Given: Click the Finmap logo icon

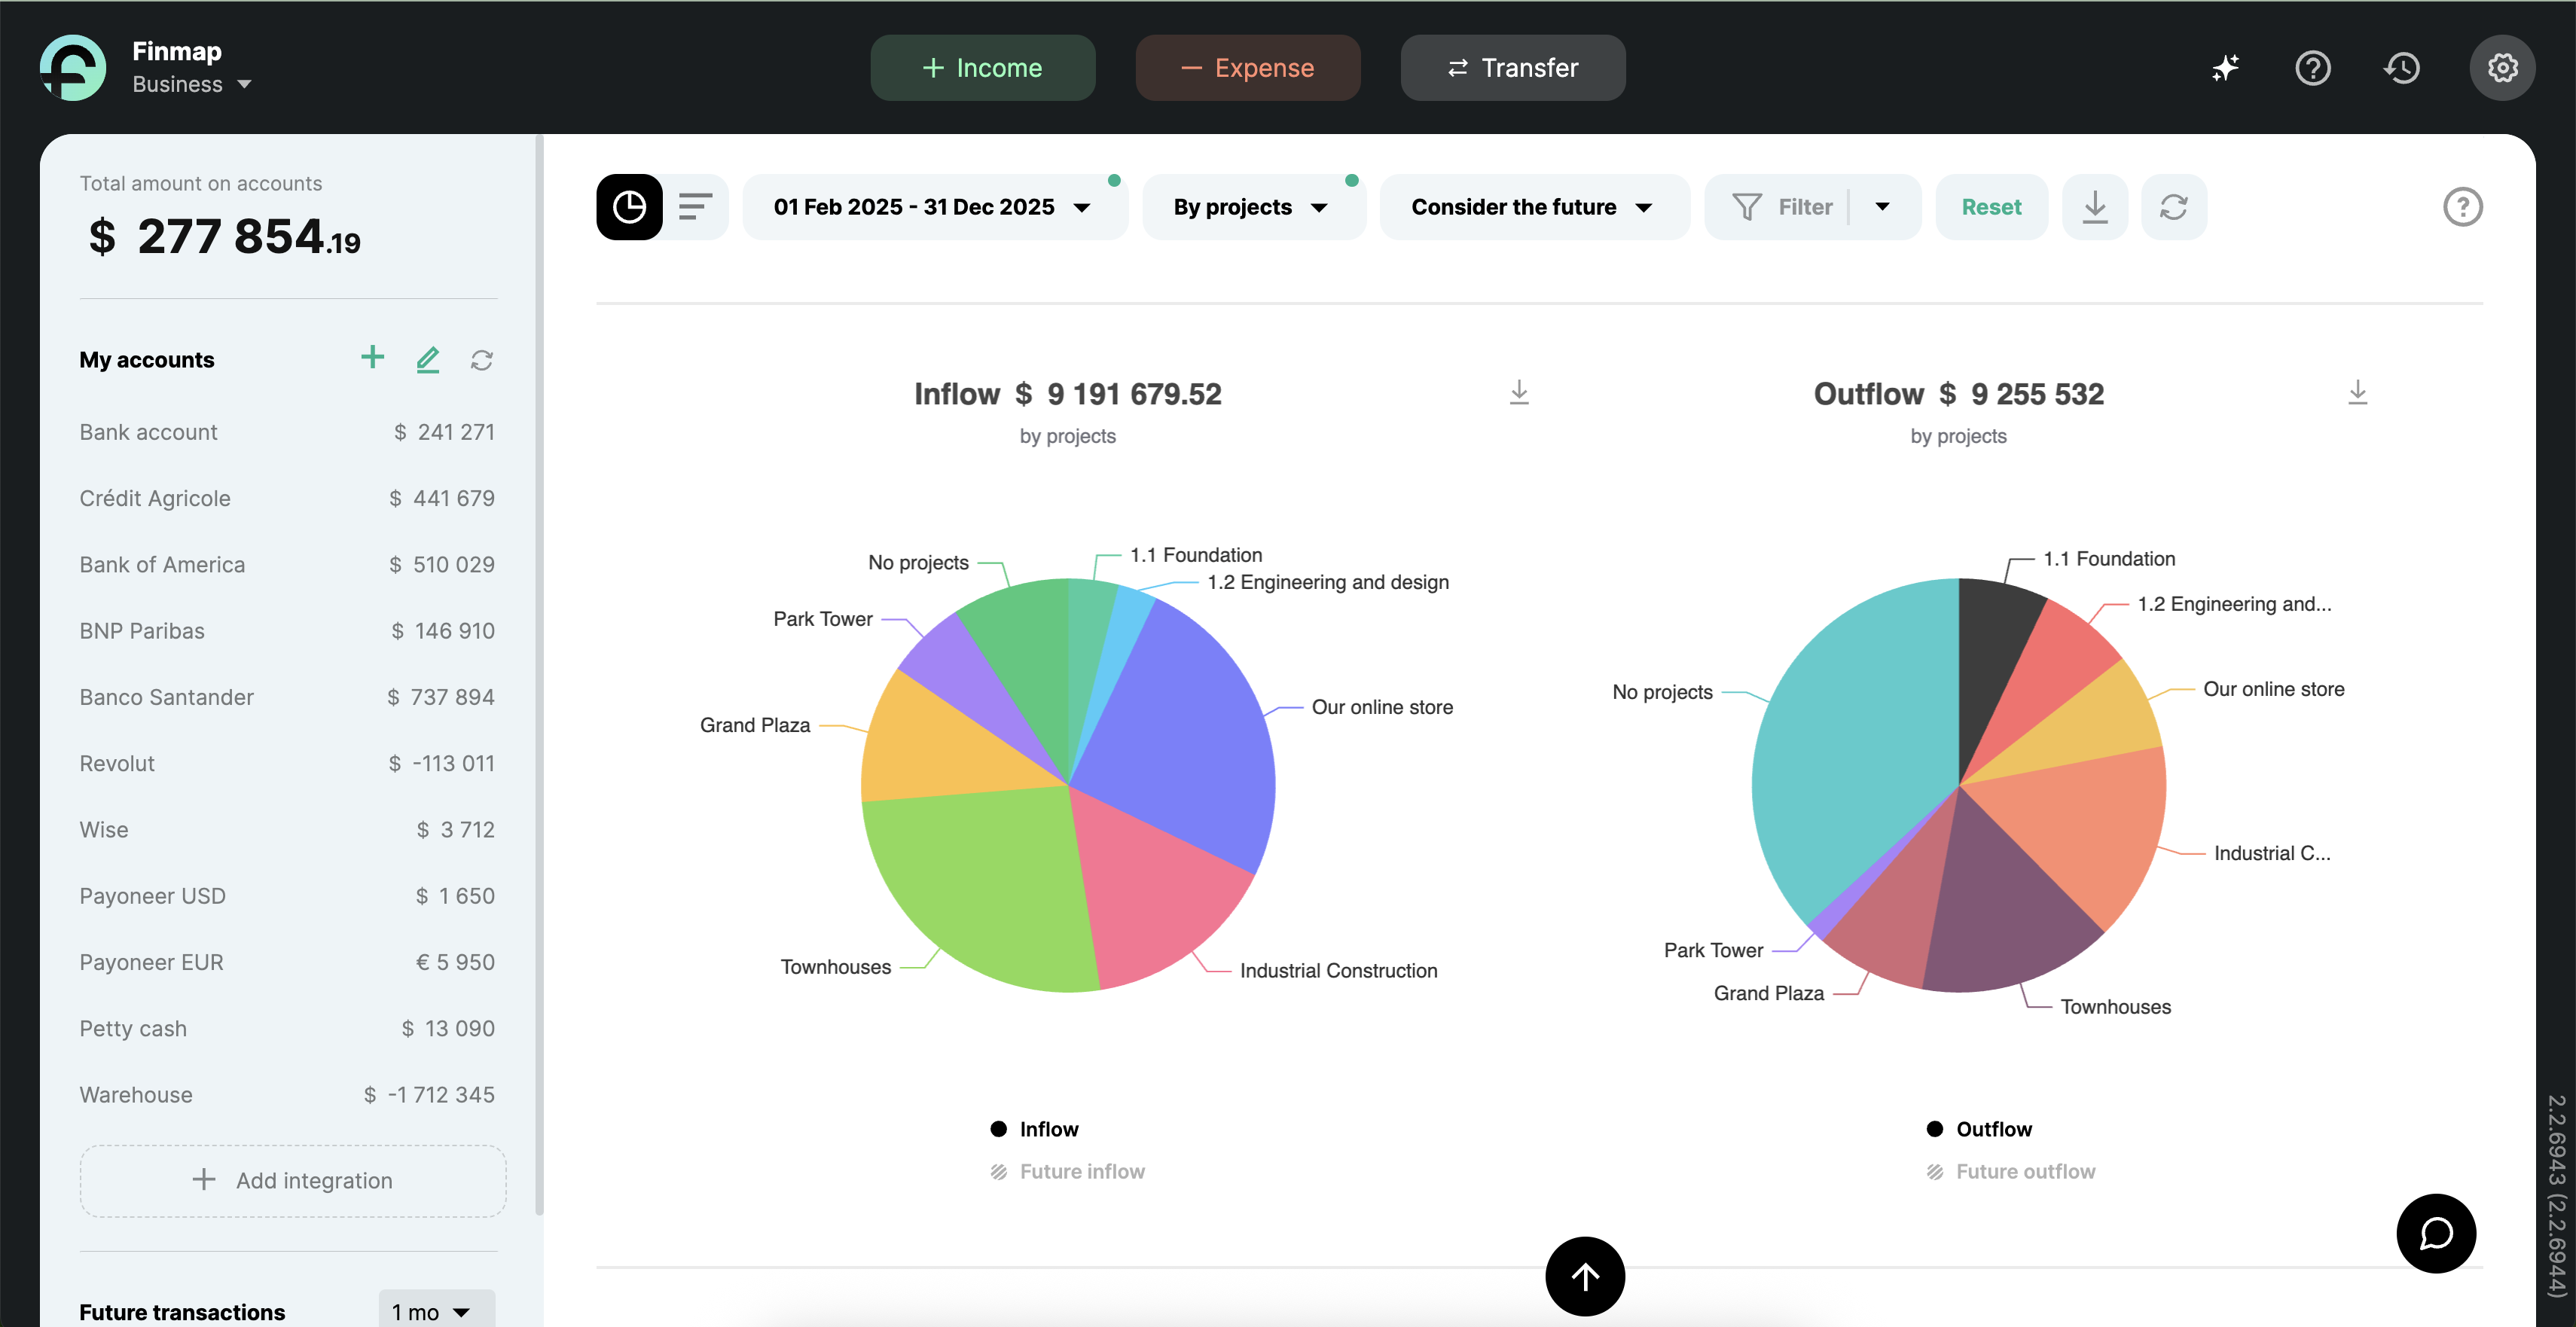Looking at the screenshot, I should [x=73, y=67].
